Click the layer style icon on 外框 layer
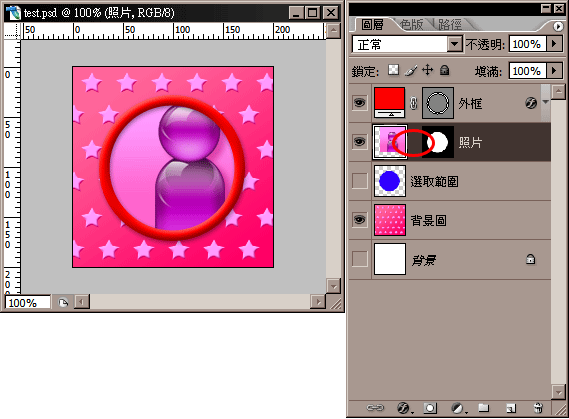 [531, 103]
